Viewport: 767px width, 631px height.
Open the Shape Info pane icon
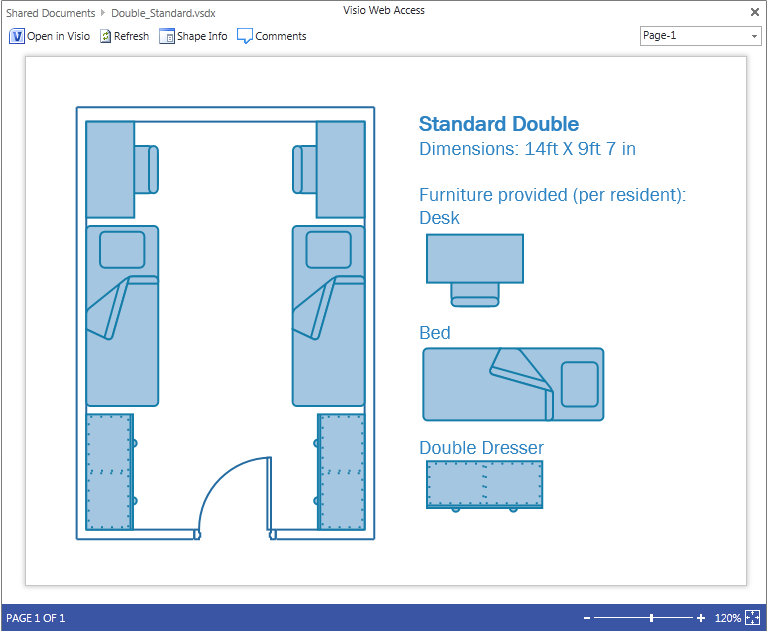(x=167, y=36)
